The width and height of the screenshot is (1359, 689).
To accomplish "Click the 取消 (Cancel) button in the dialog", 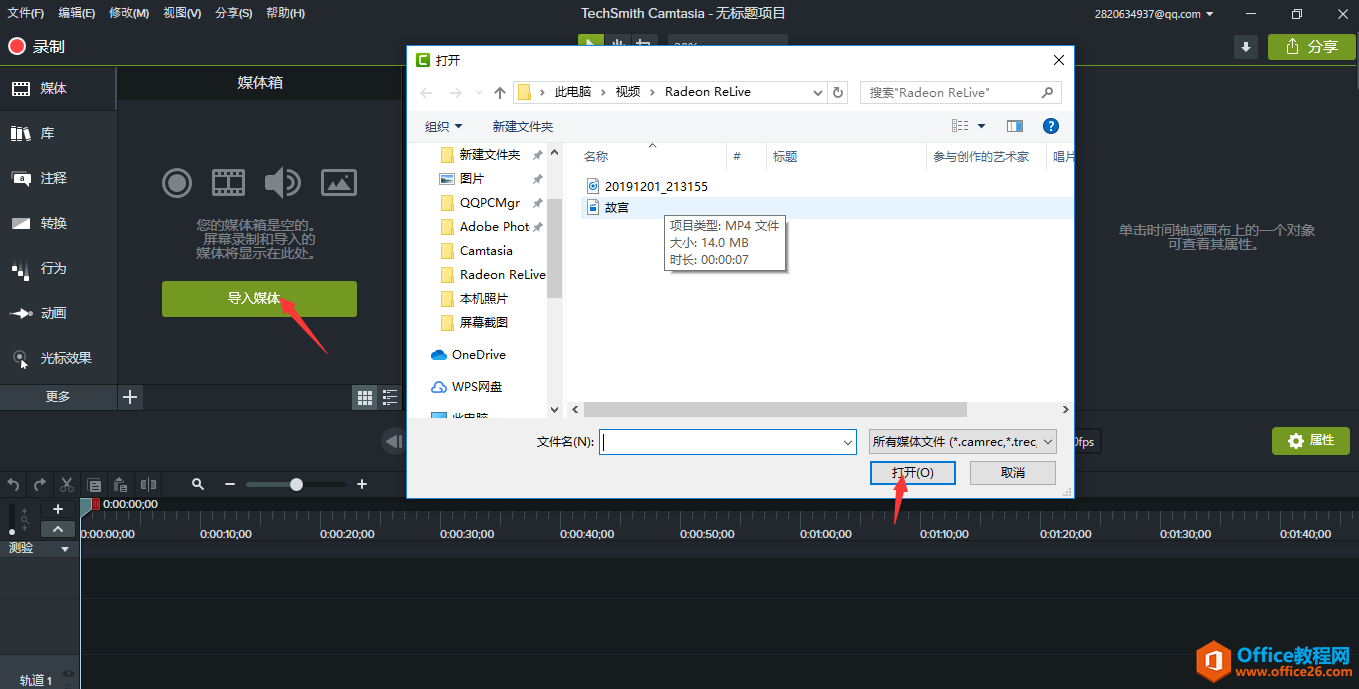I will (1013, 472).
